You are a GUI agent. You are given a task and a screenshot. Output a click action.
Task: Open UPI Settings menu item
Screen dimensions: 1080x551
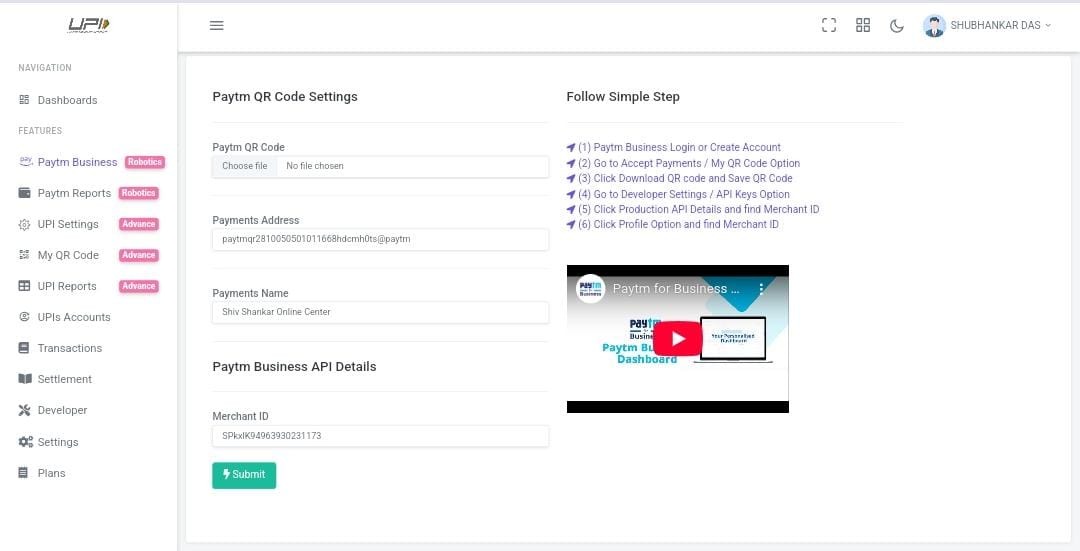click(x=68, y=224)
